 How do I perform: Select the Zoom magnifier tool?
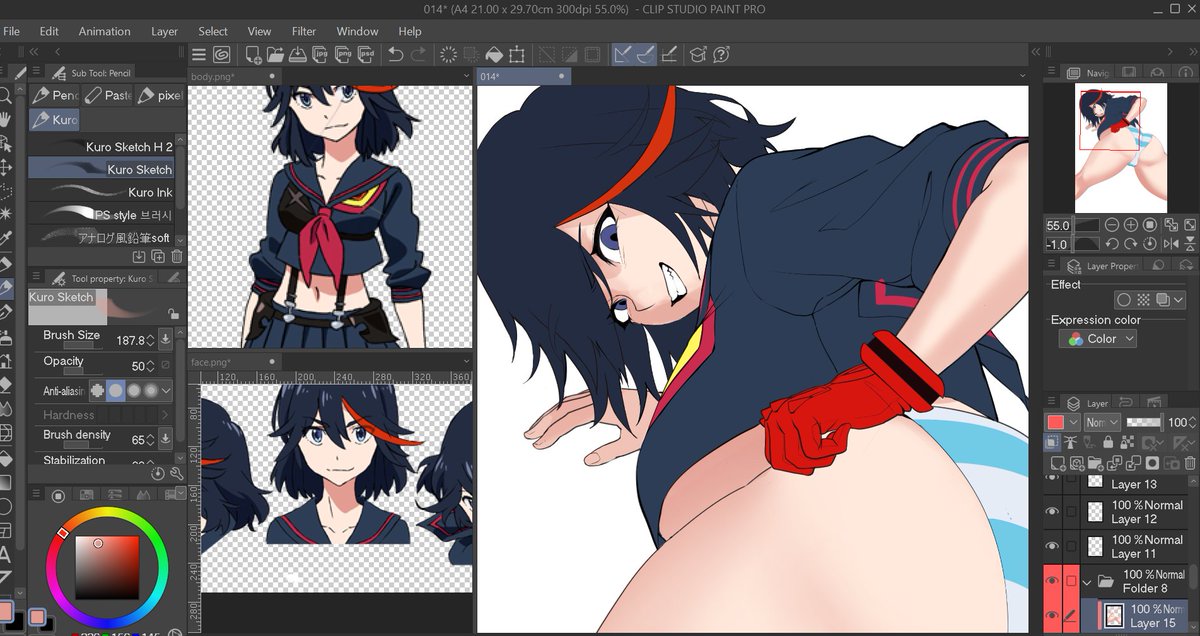click(6, 96)
